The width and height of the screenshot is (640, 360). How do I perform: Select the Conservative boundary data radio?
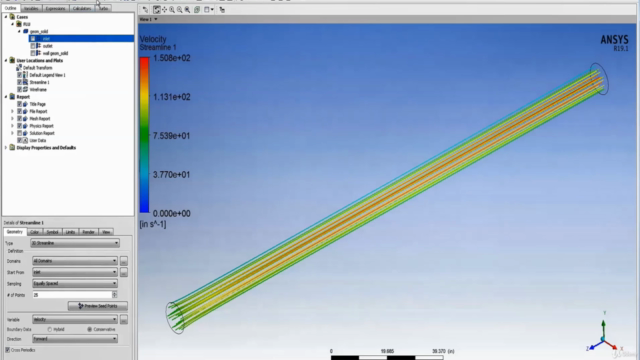coord(89,329)
